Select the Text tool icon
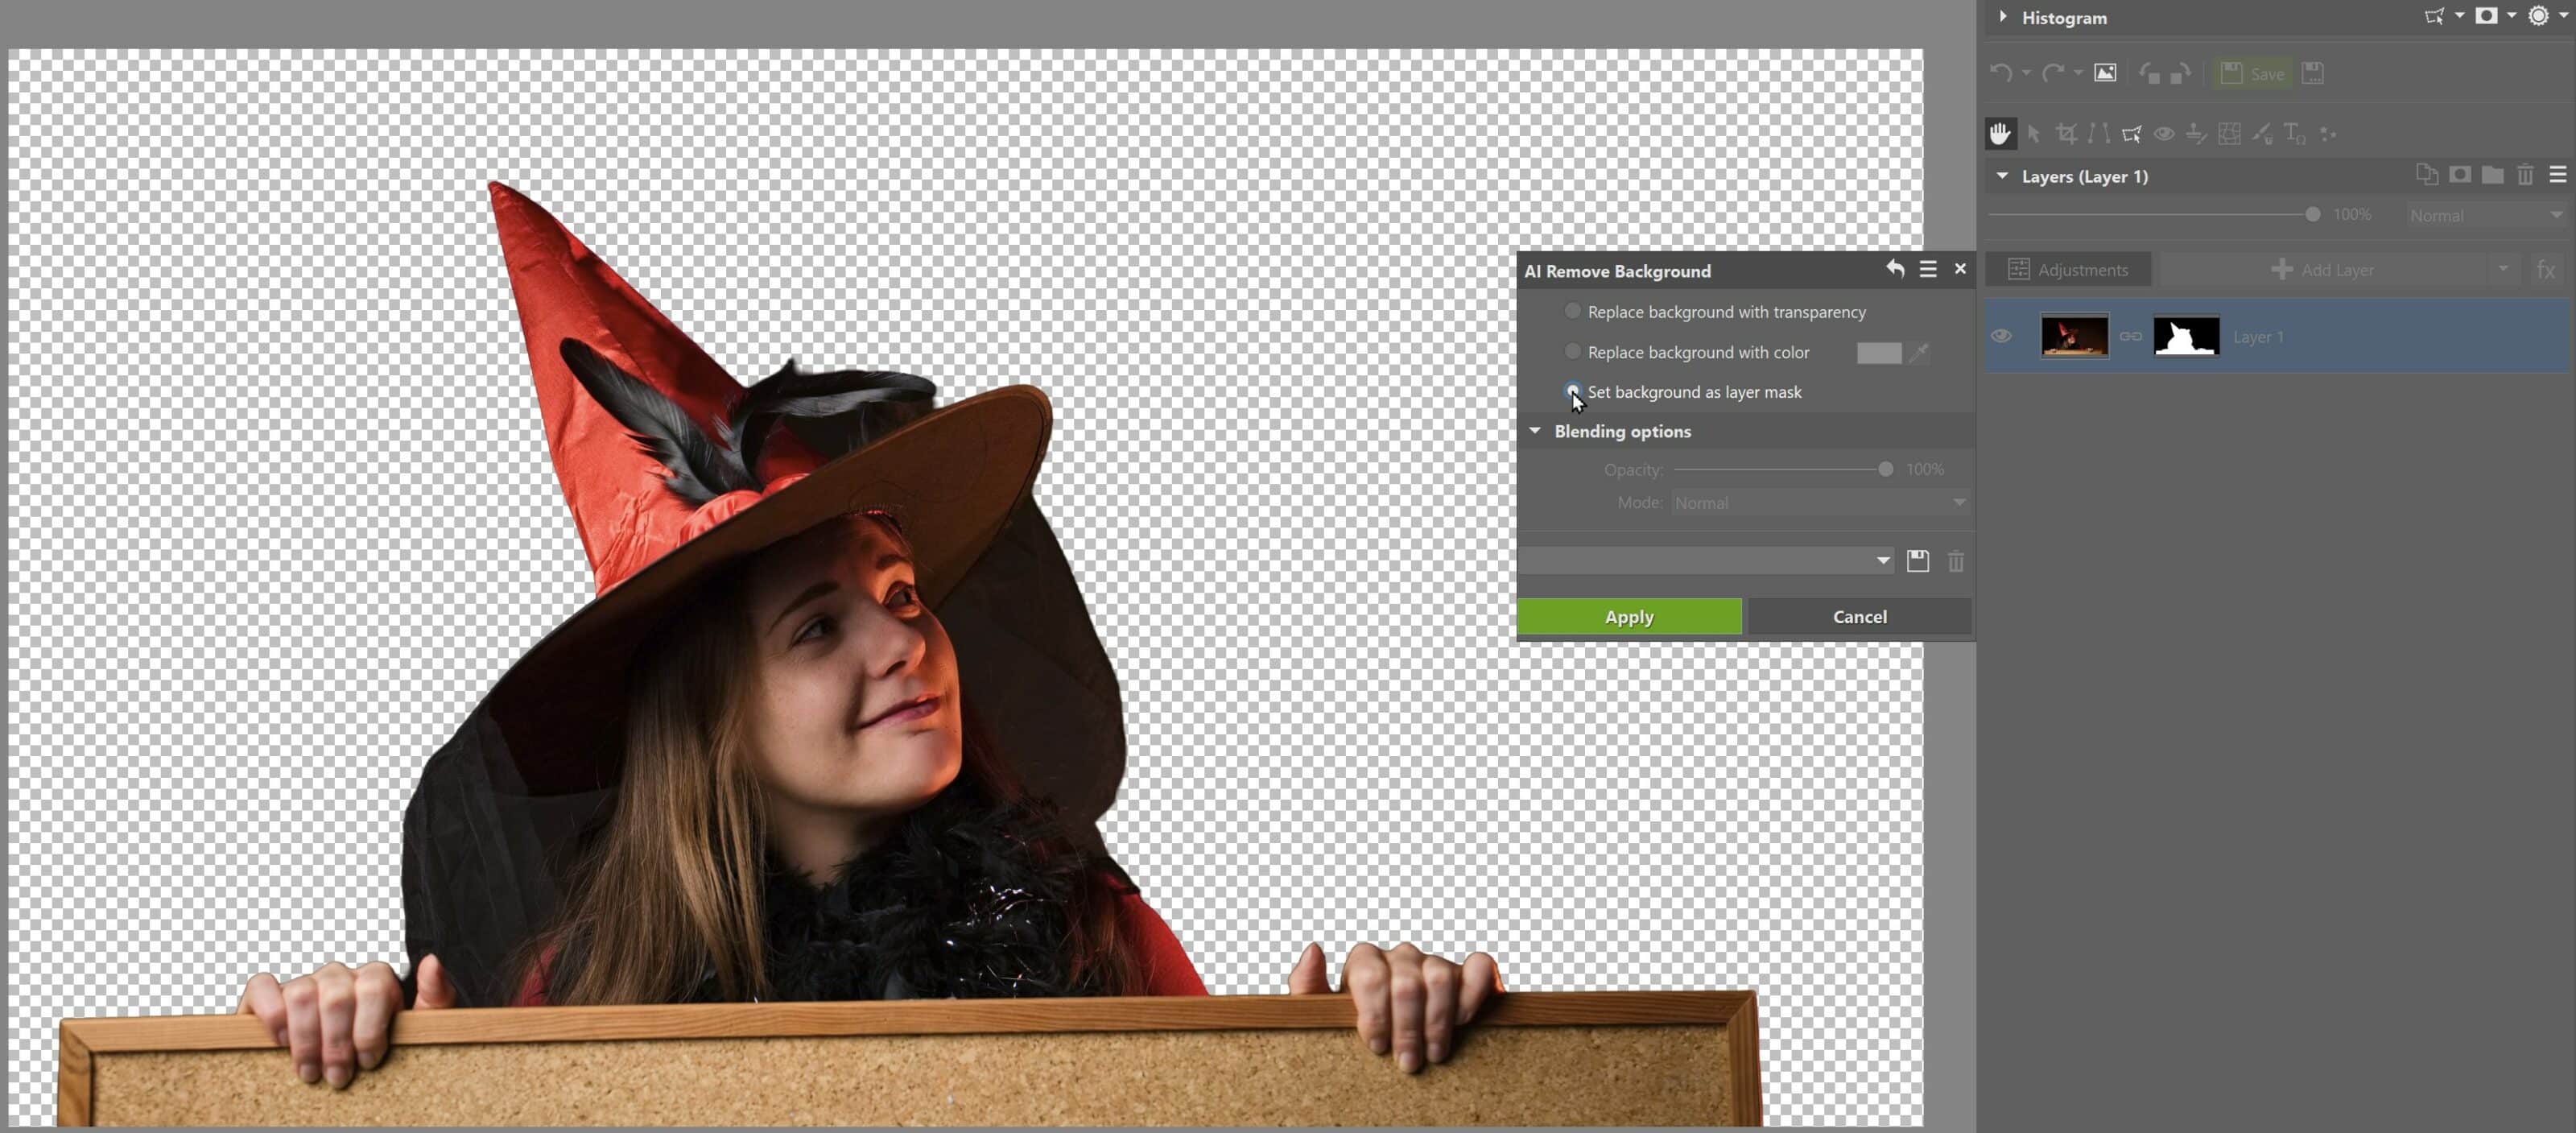Image resolution: width=2576 pixels, height=1133 pixels. (2294, 133)
